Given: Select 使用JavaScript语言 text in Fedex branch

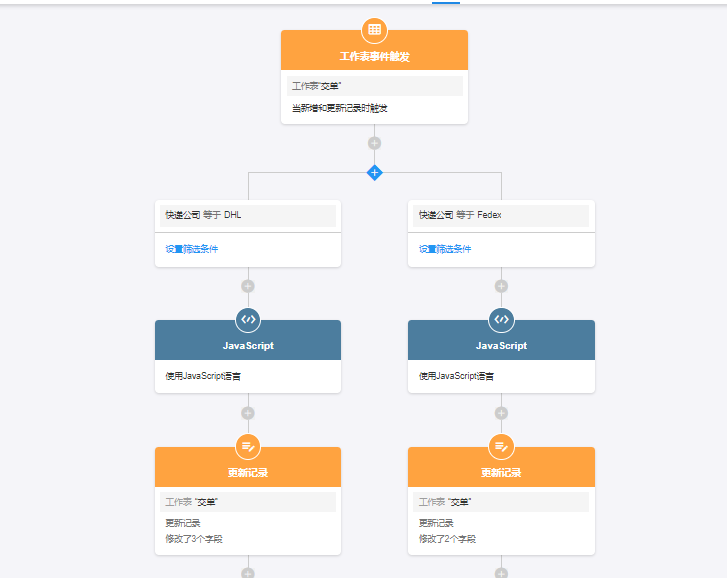Looking at the screenshot, I should [x=456, y=376].
